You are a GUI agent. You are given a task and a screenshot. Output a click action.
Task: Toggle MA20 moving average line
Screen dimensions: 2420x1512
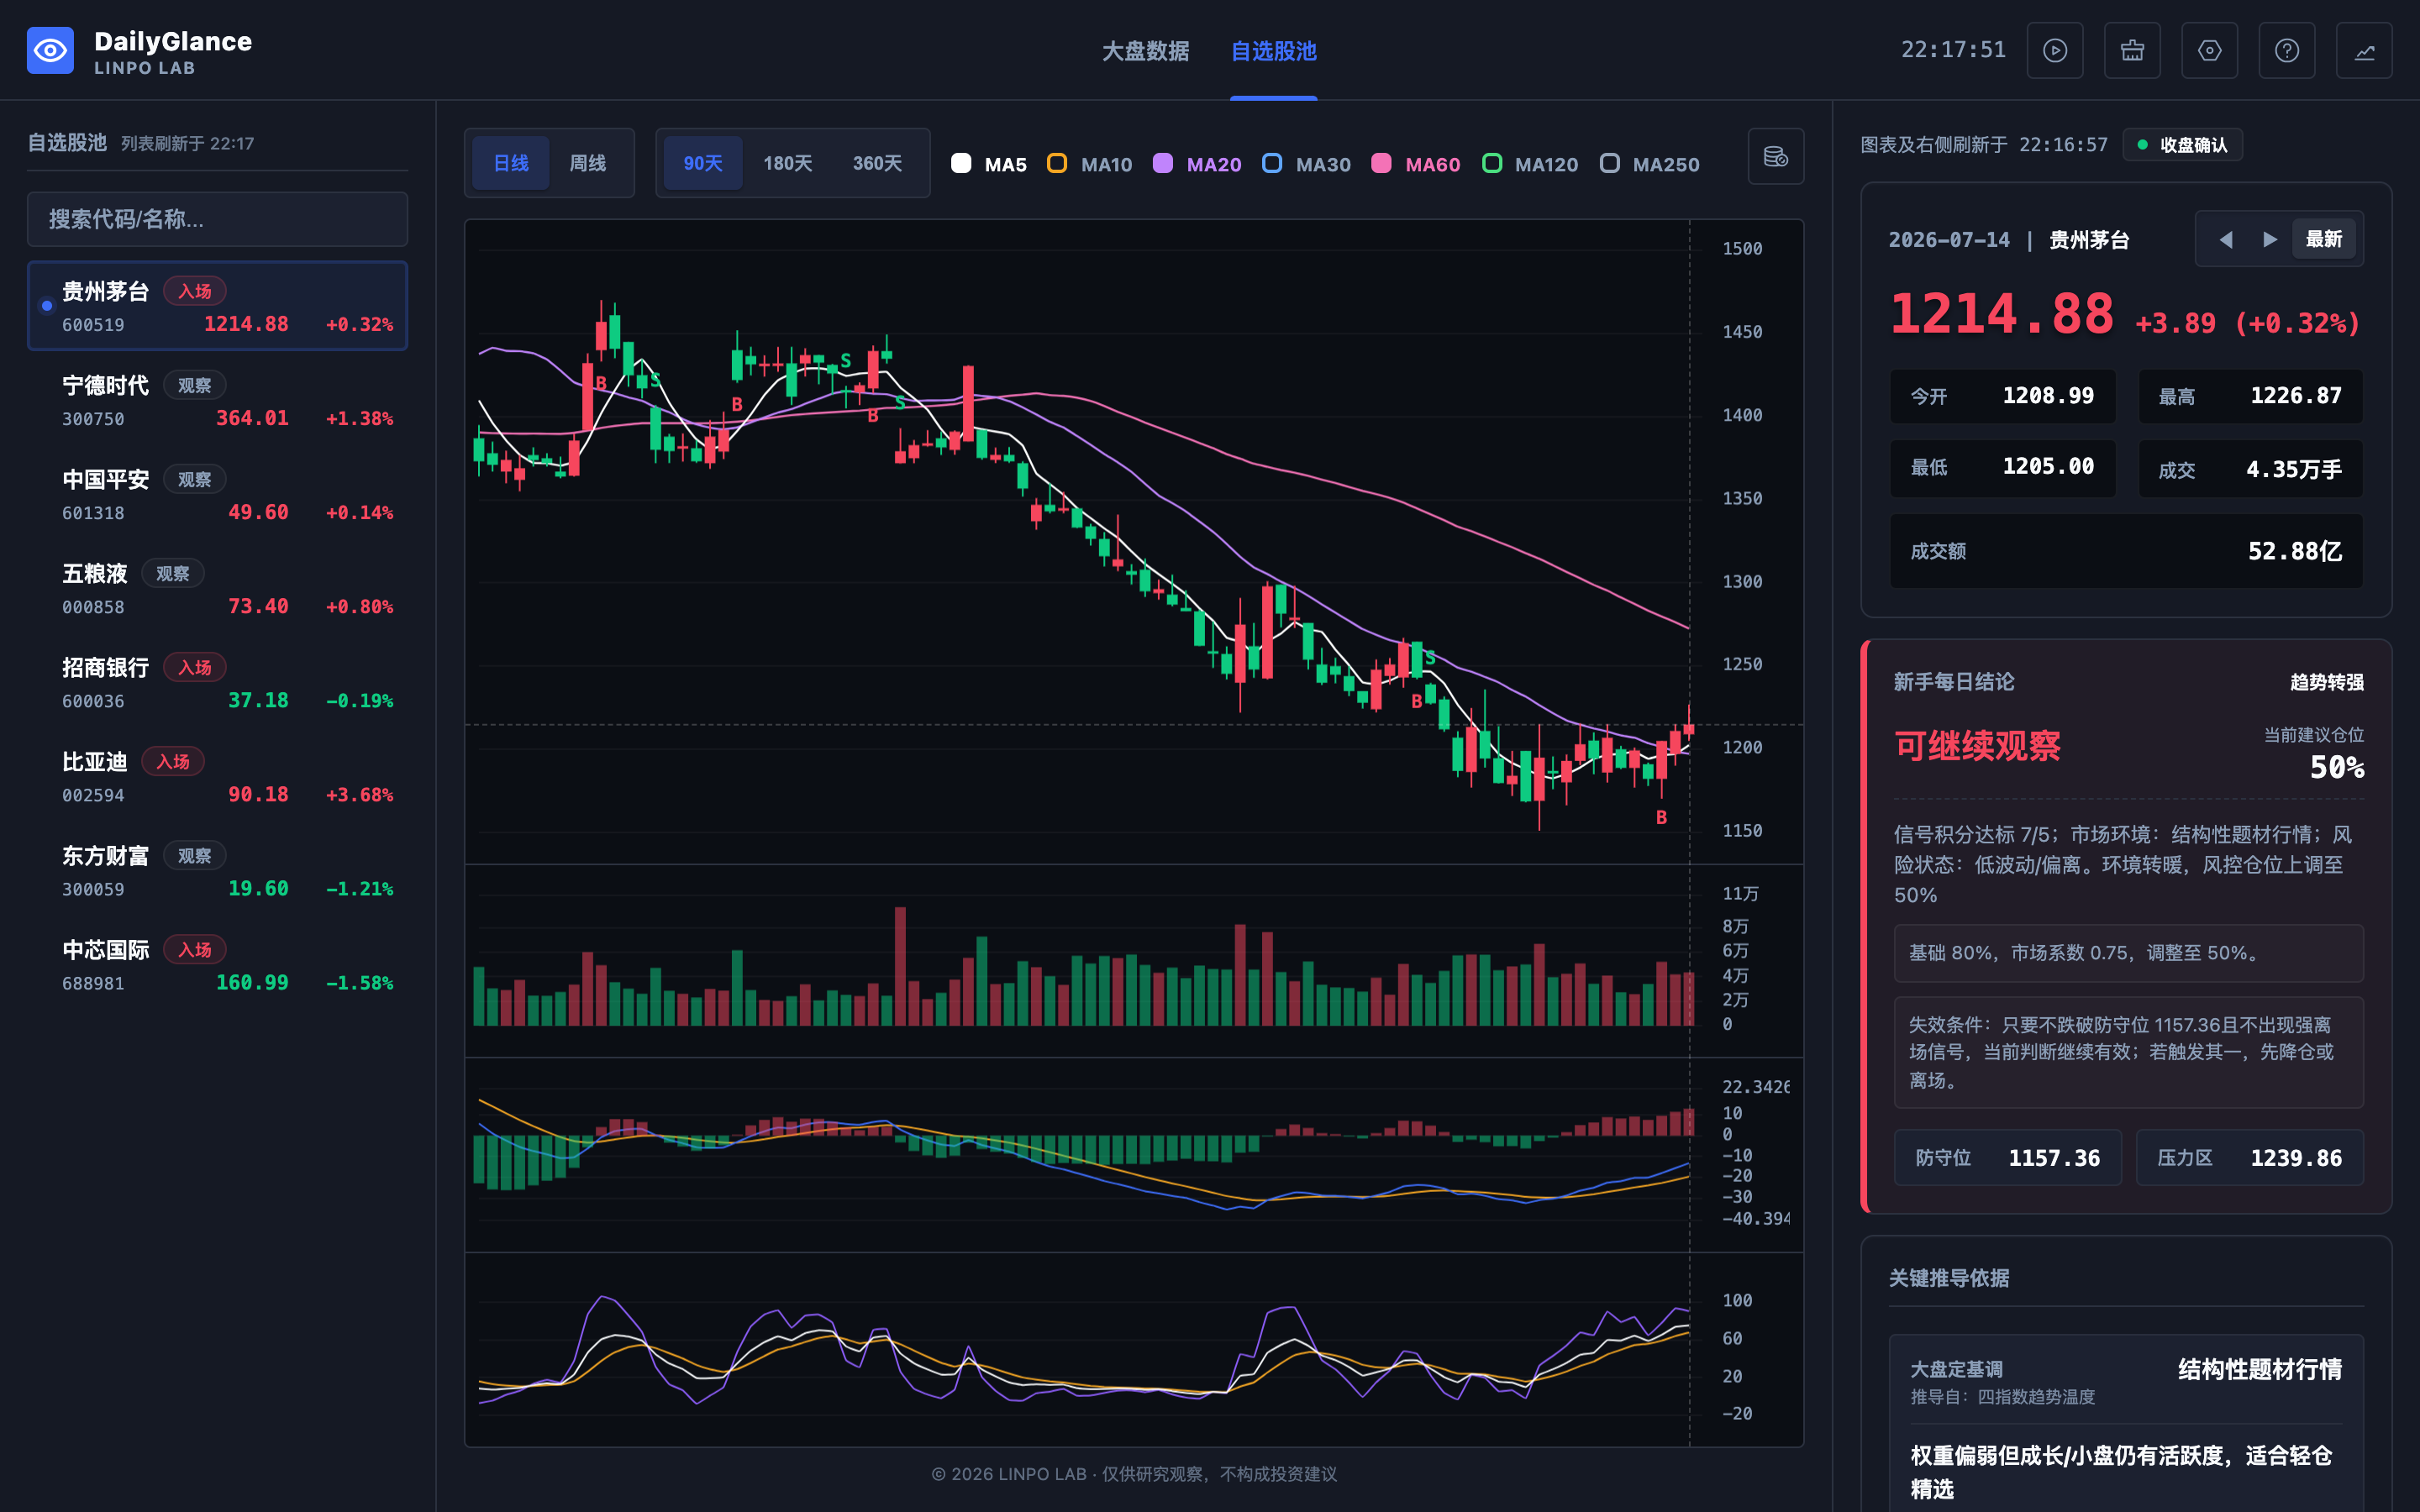(1197, 164)
